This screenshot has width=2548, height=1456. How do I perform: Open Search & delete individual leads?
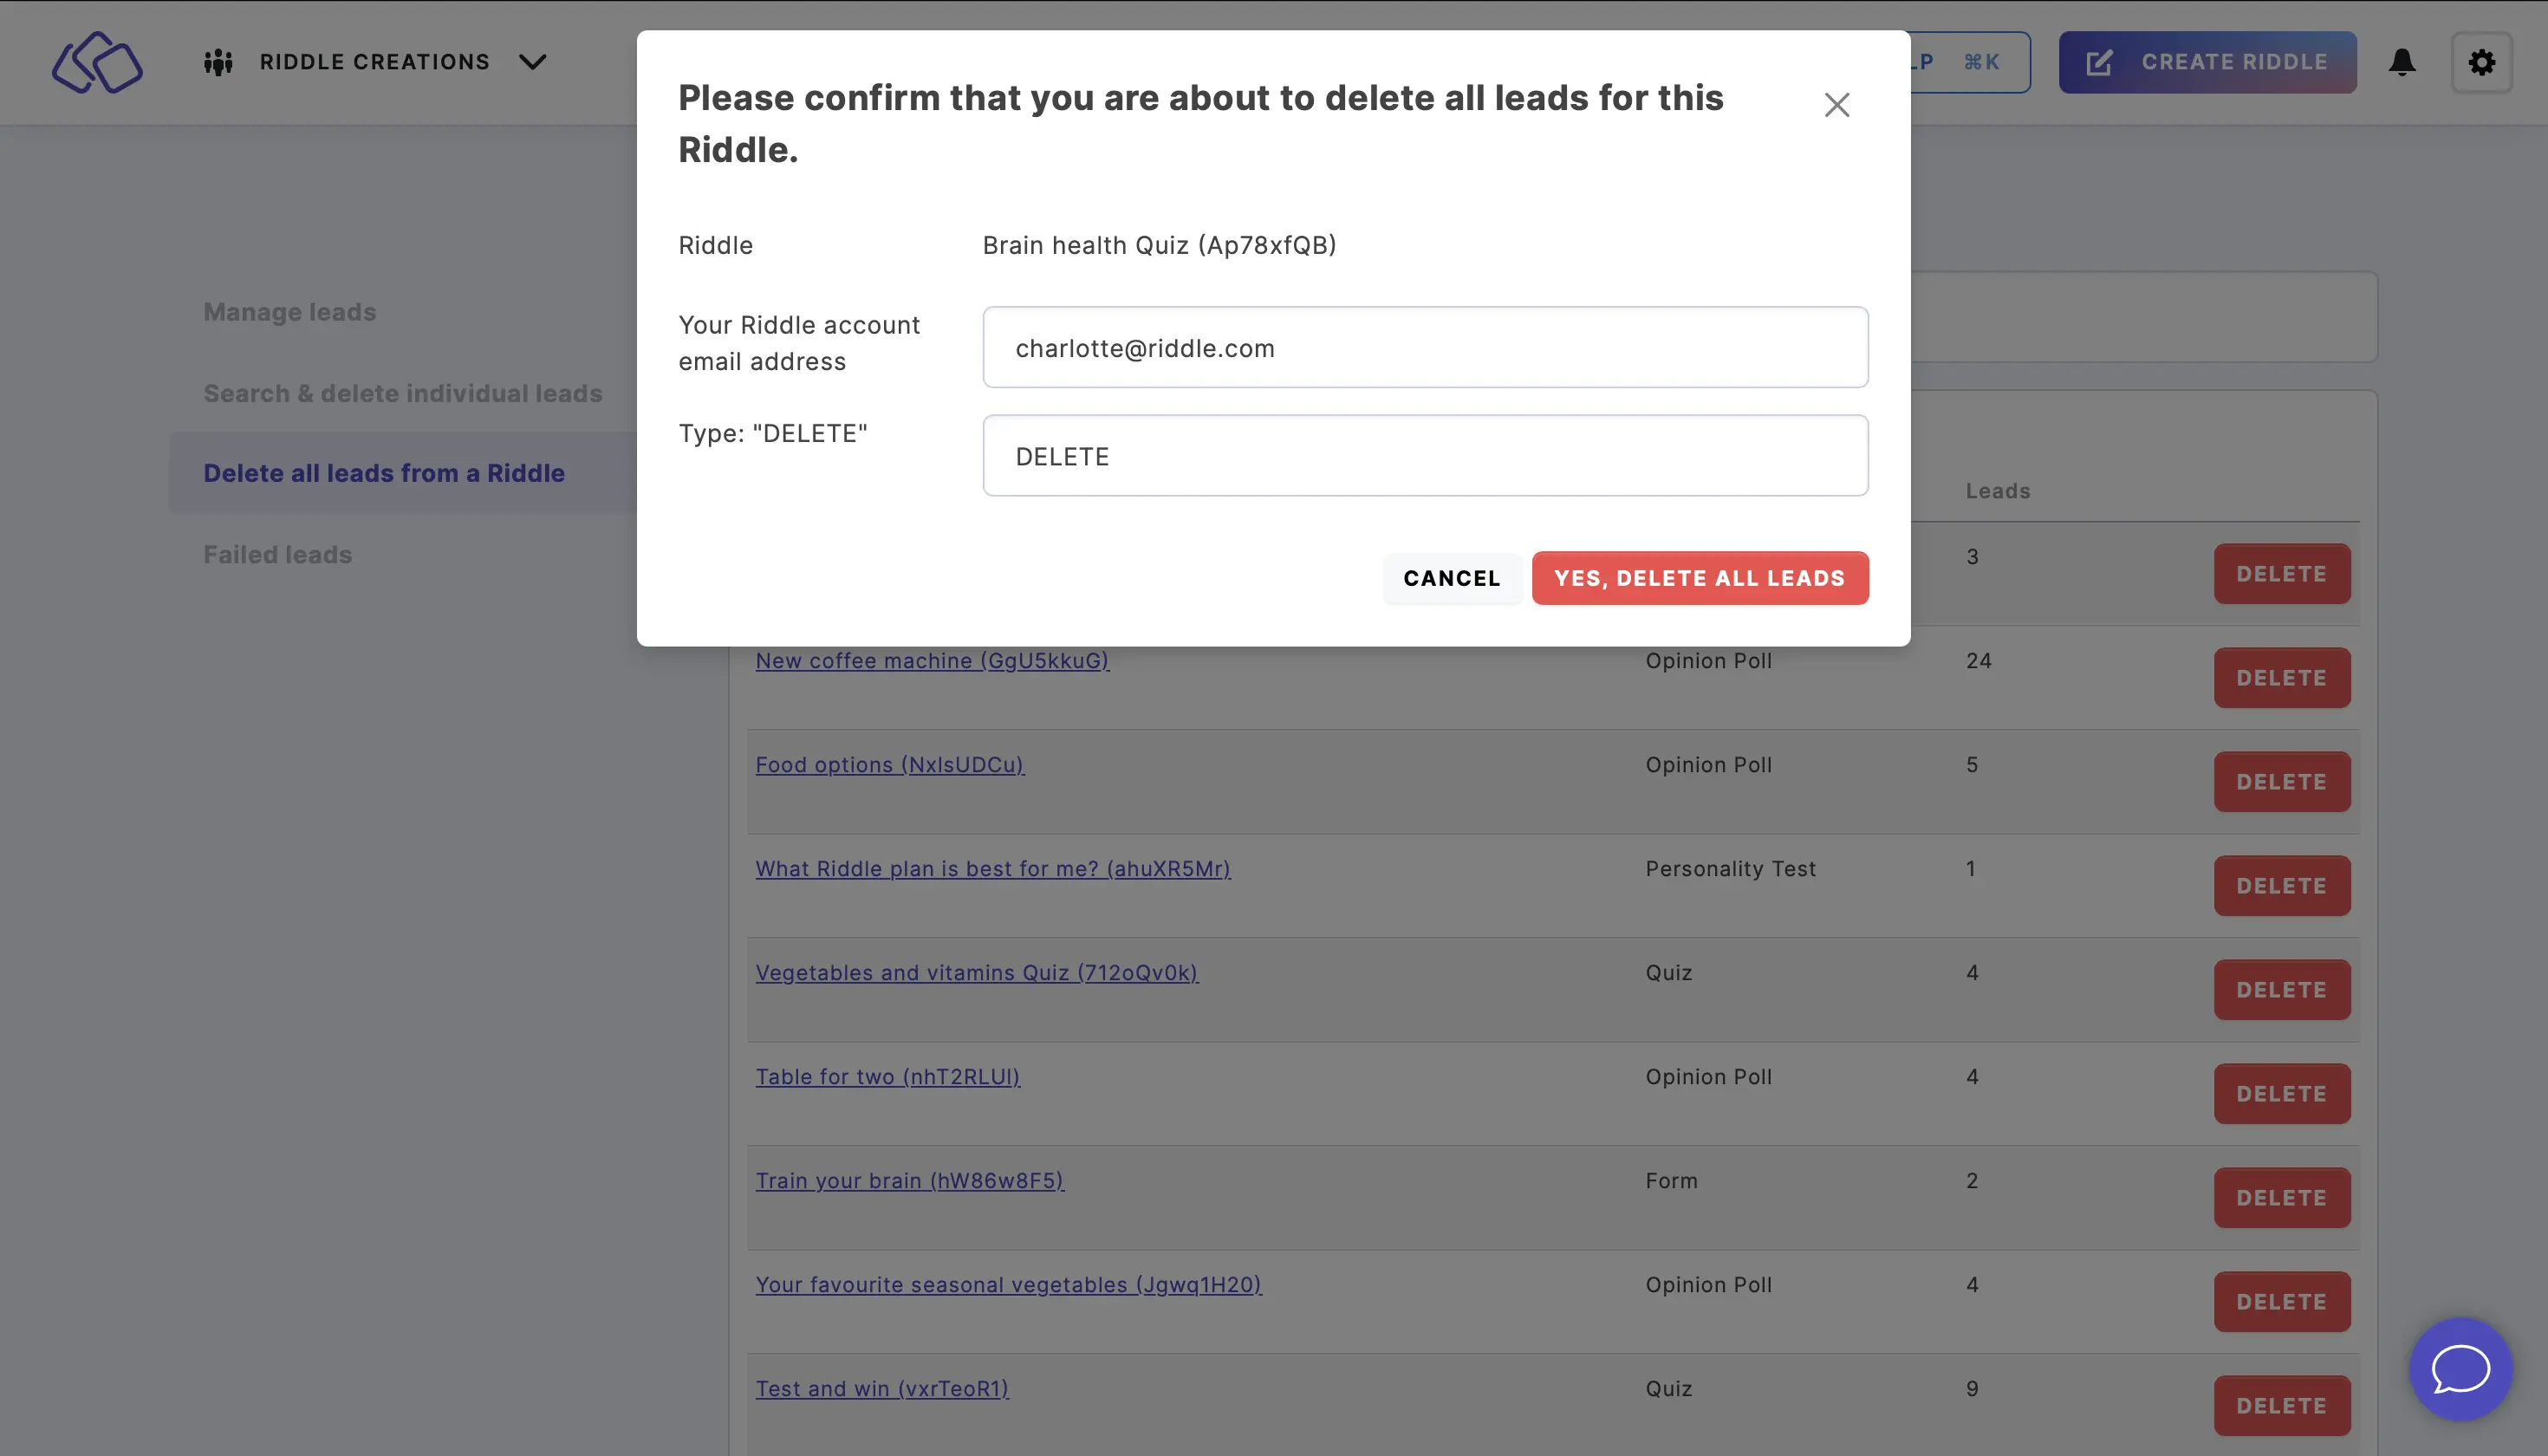coord(402,390)
